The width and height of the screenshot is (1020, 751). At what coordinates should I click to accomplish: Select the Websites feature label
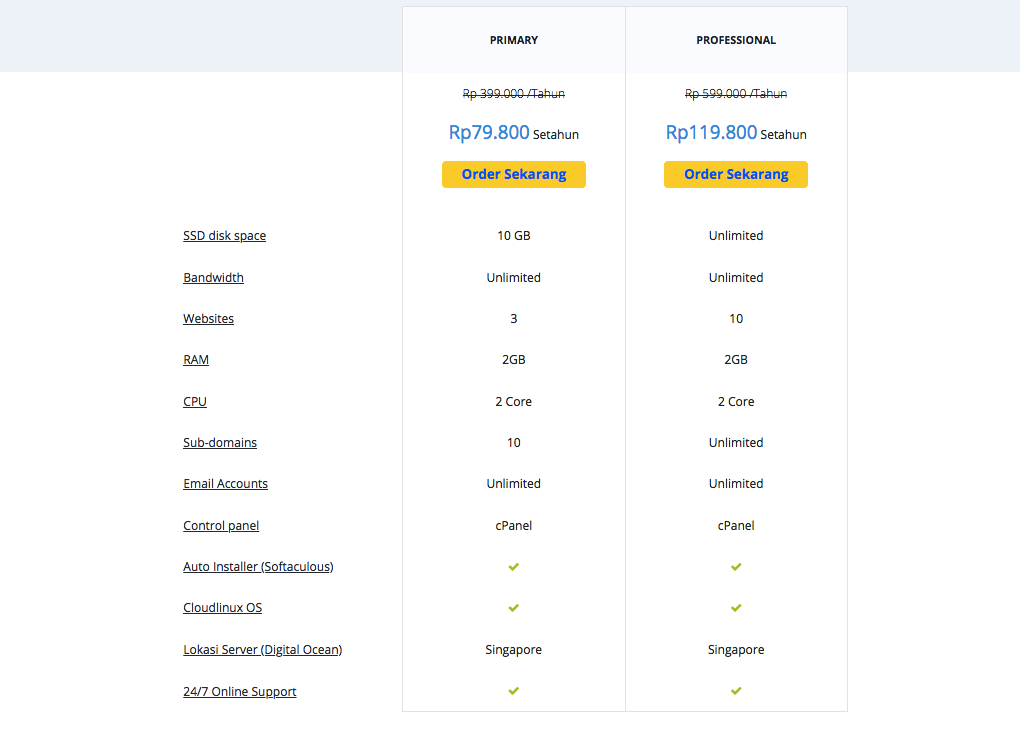(x=208, y=319)
